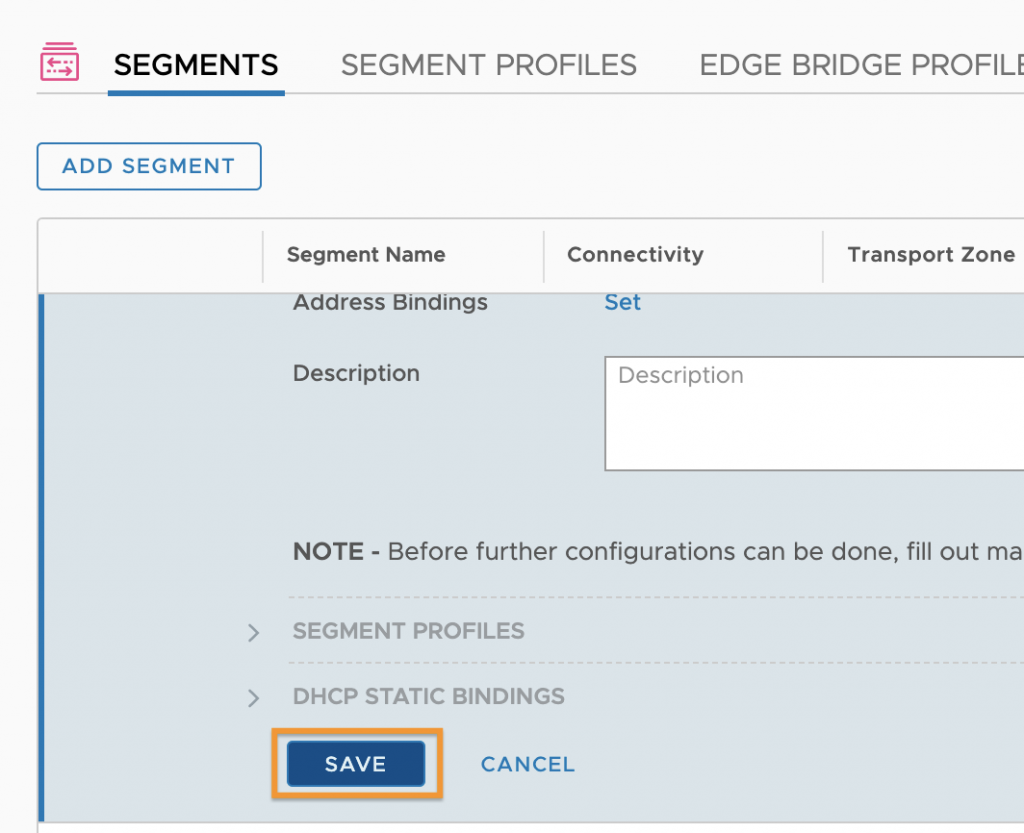The height and width of the screenshot is (833, 1024).
Task: Click the Description field label
Action: pyautogui.click(x=357, y=373)
